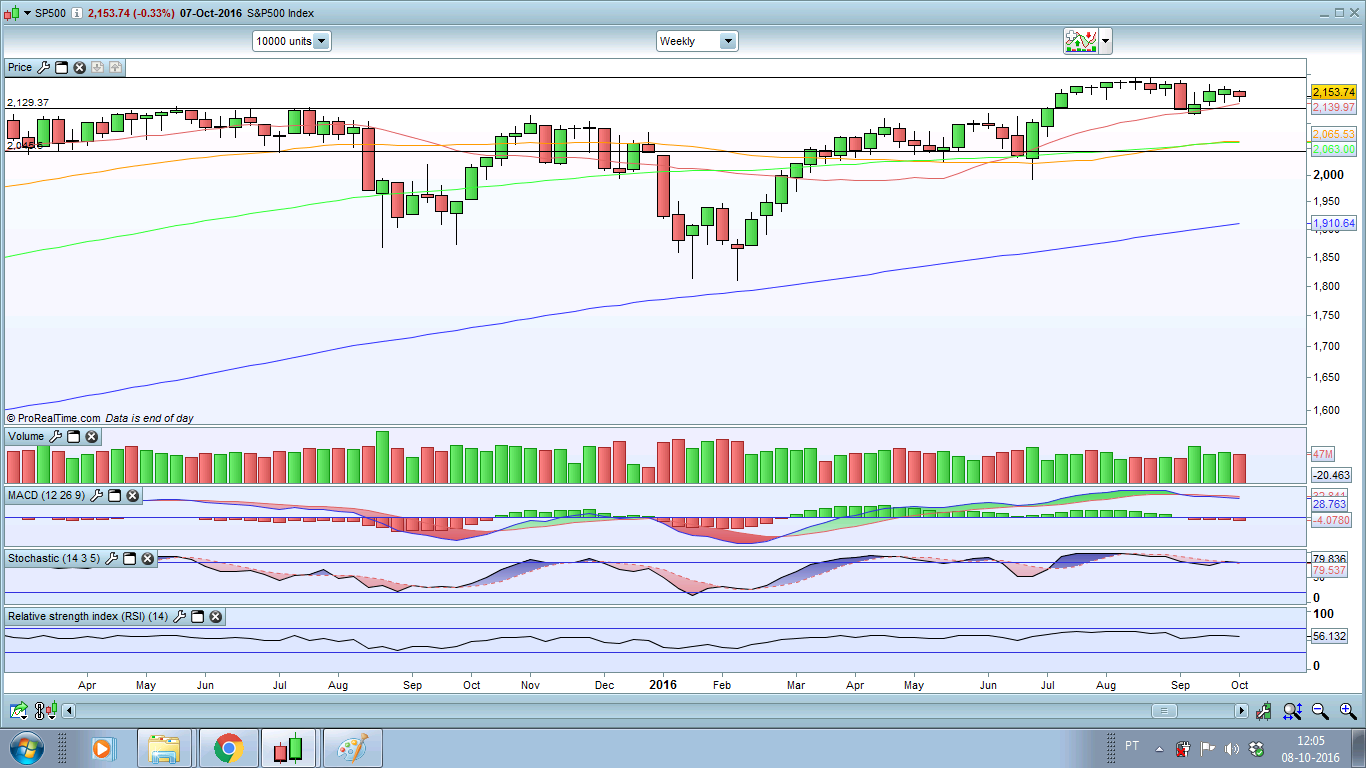Remove the Volume indicator panel
The width and height of the screenshot is (1366, 768).
pos(91,436)
